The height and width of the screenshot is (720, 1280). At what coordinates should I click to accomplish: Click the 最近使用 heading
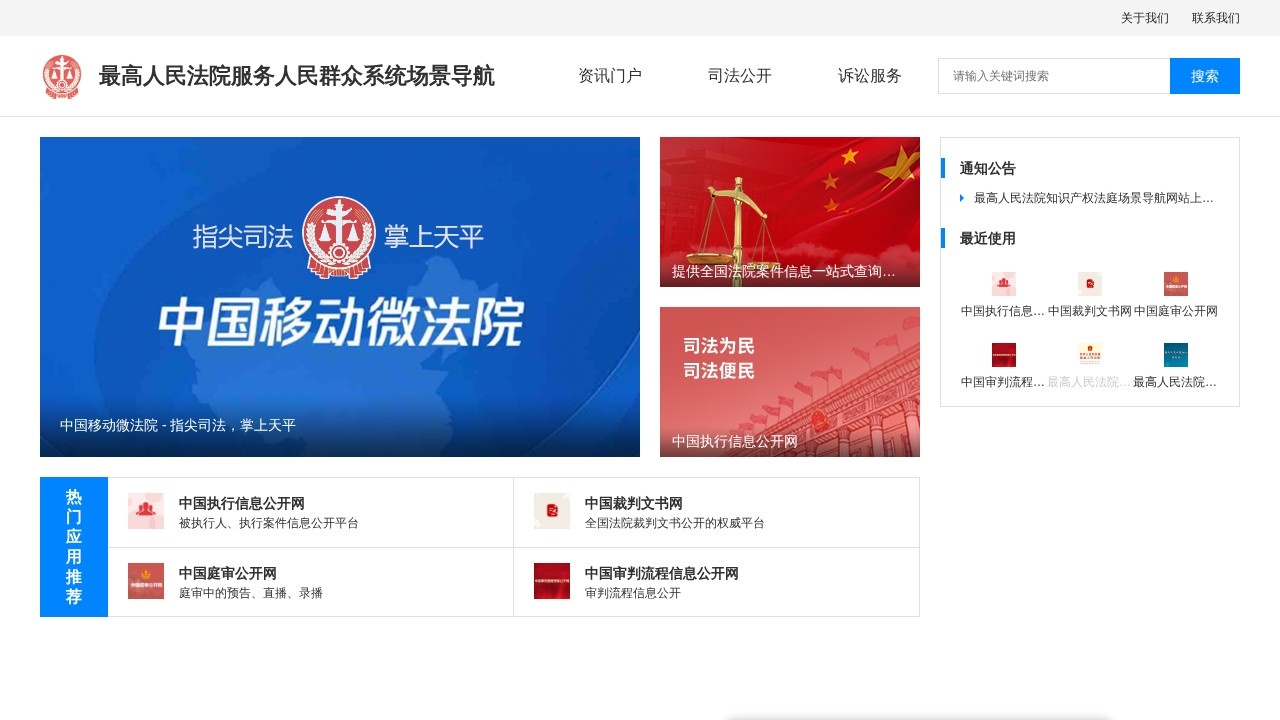pos(988,238)
